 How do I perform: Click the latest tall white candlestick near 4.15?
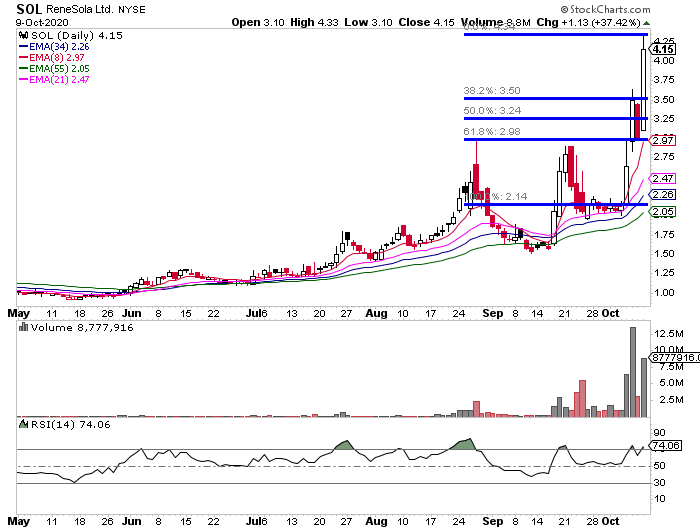643,89
